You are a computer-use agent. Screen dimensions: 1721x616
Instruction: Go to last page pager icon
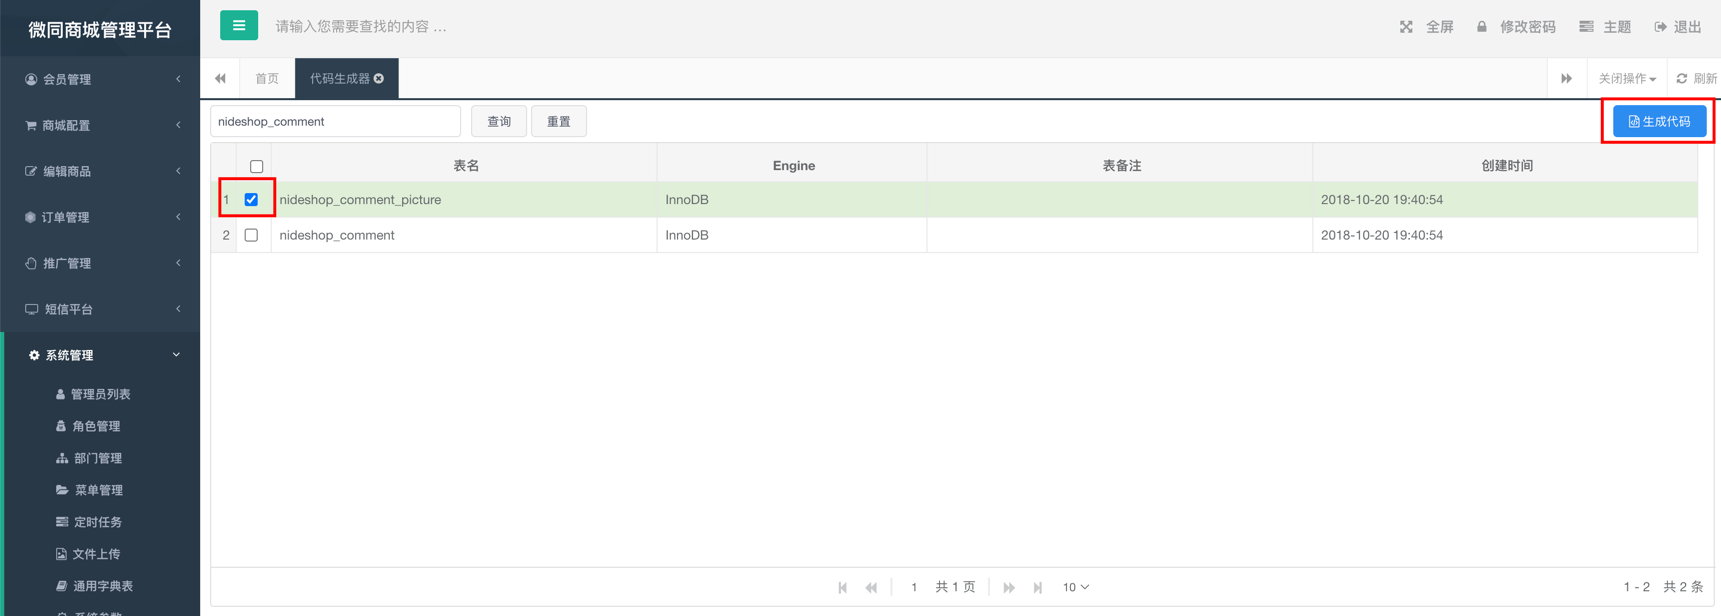(x=1038, y=588)
